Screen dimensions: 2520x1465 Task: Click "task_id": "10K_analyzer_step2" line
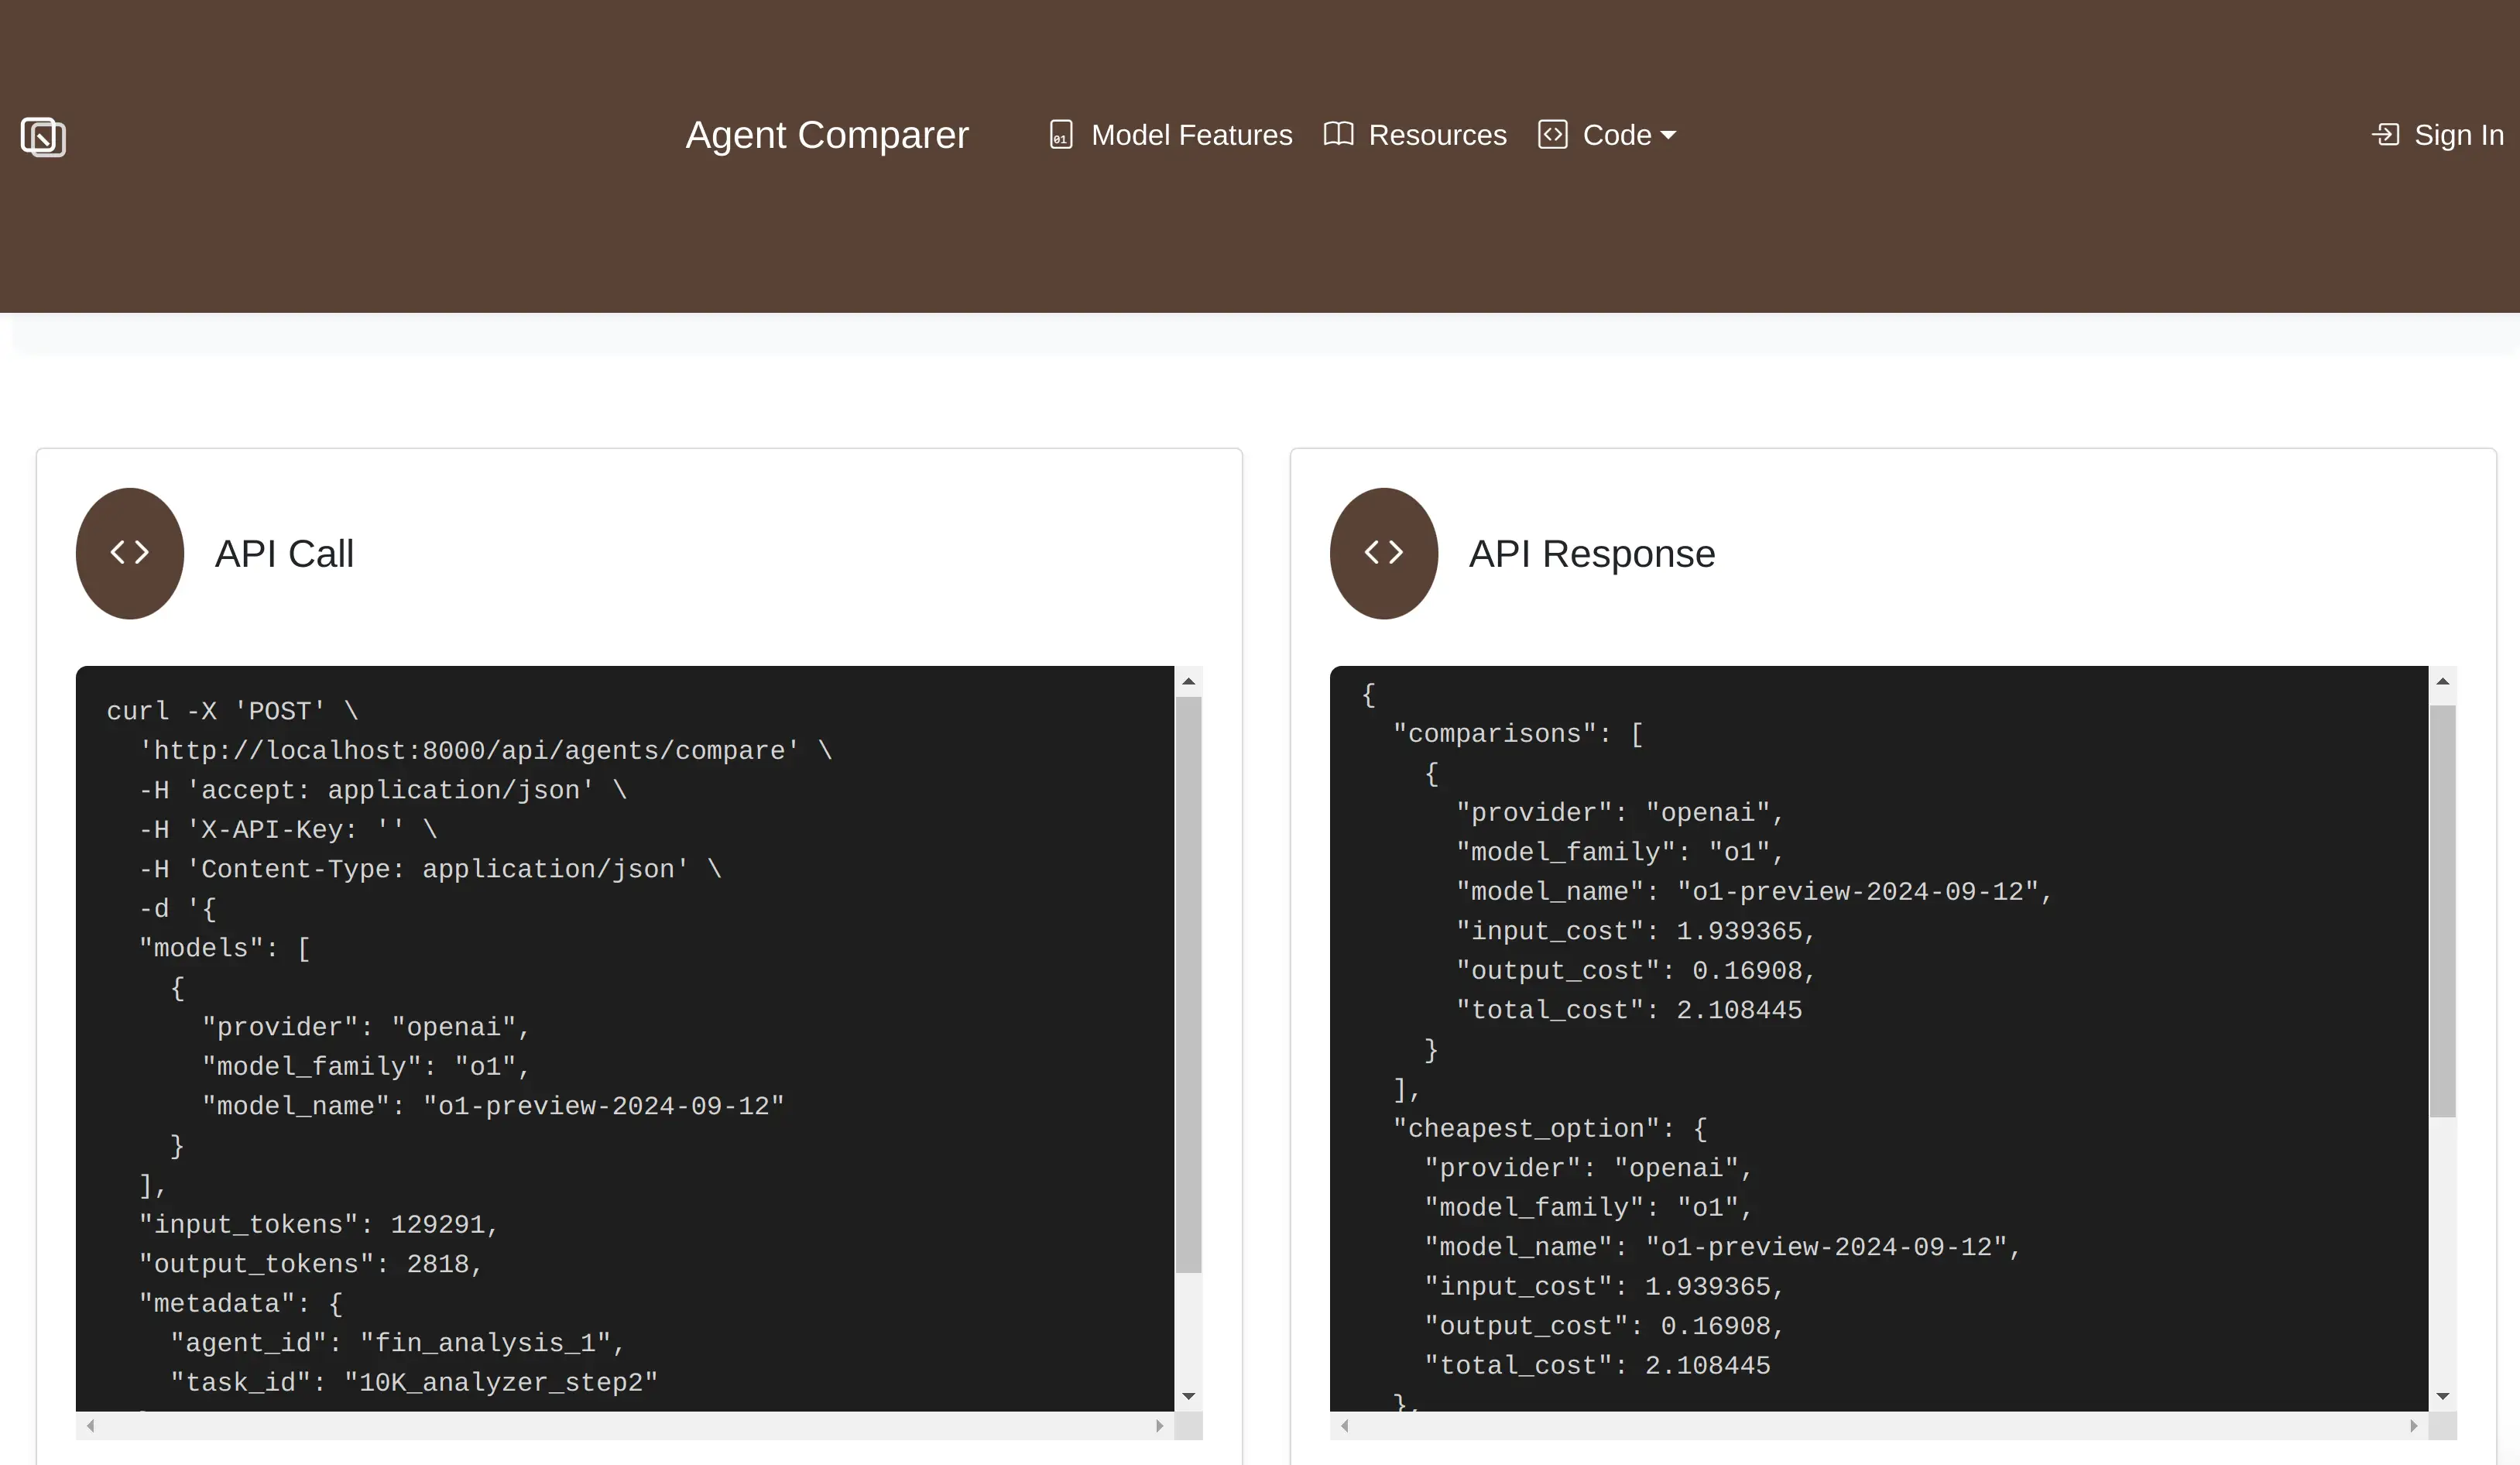pyautogui.click(x=414, y=1382)
